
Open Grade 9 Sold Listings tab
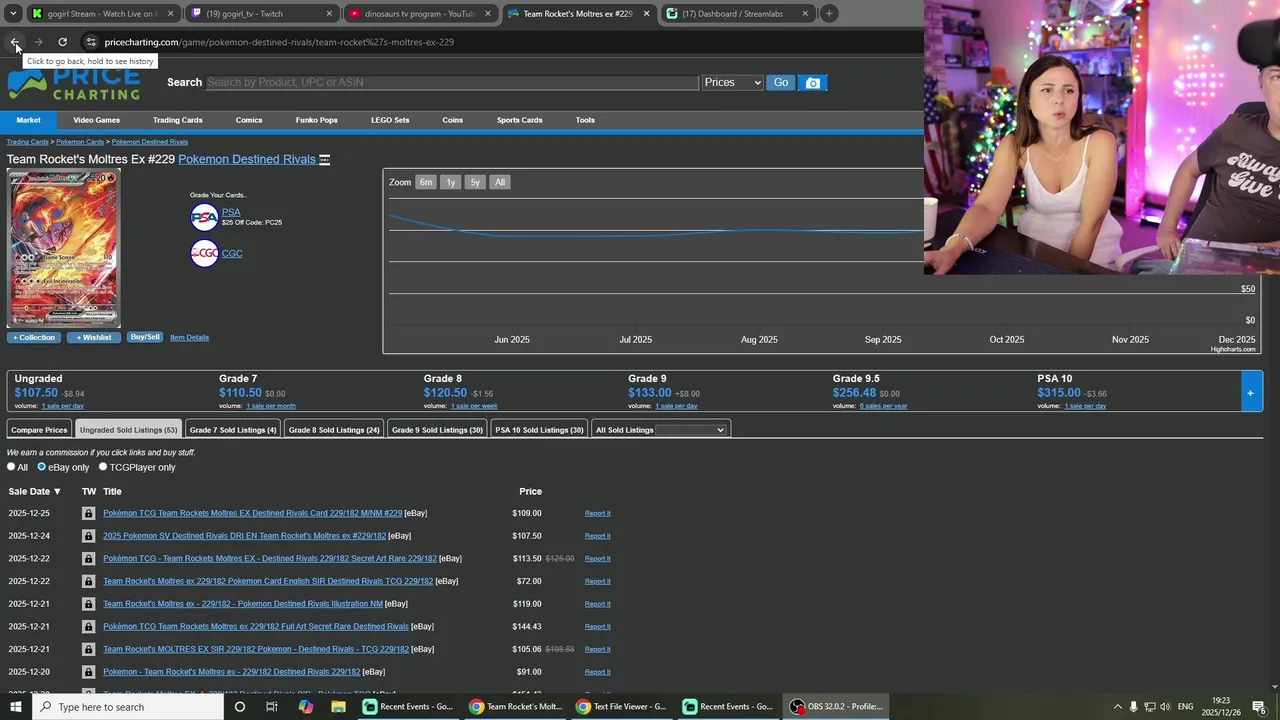(x=437, y=430)
